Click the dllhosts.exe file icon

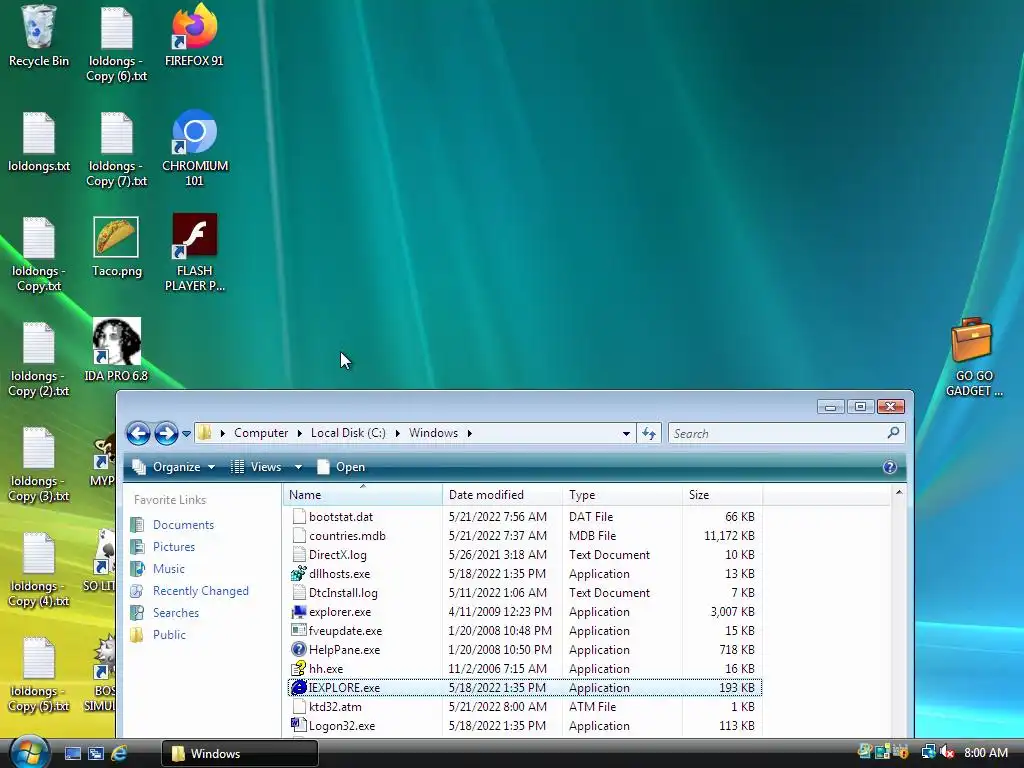click(x=298, y=574)
